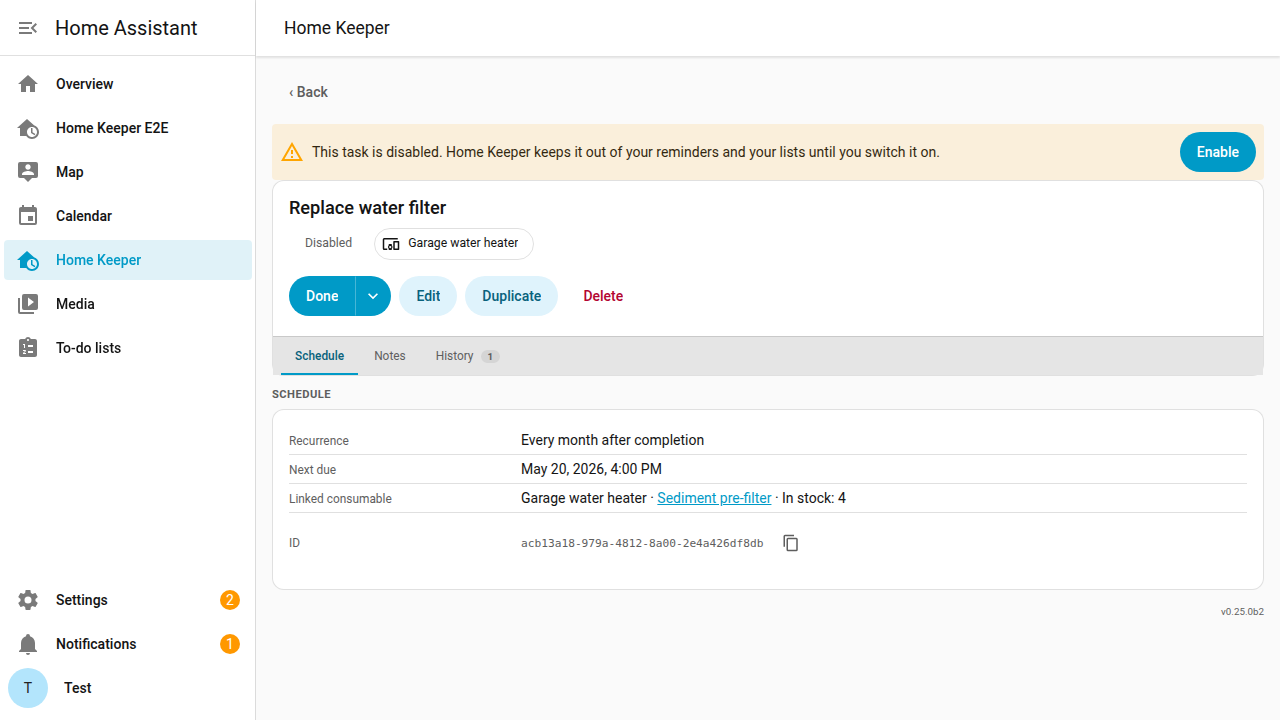Click the Garage water heater chip
The image size is (1280, 720).
pos(453,244)
